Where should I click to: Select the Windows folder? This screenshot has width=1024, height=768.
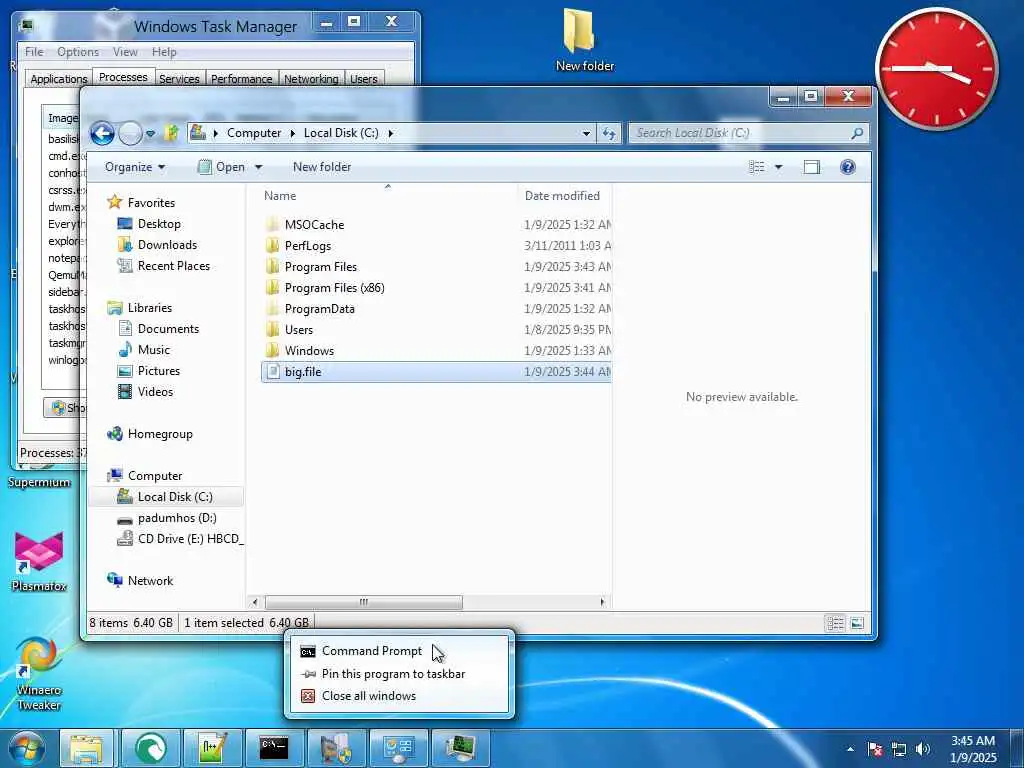click(436, 351)
